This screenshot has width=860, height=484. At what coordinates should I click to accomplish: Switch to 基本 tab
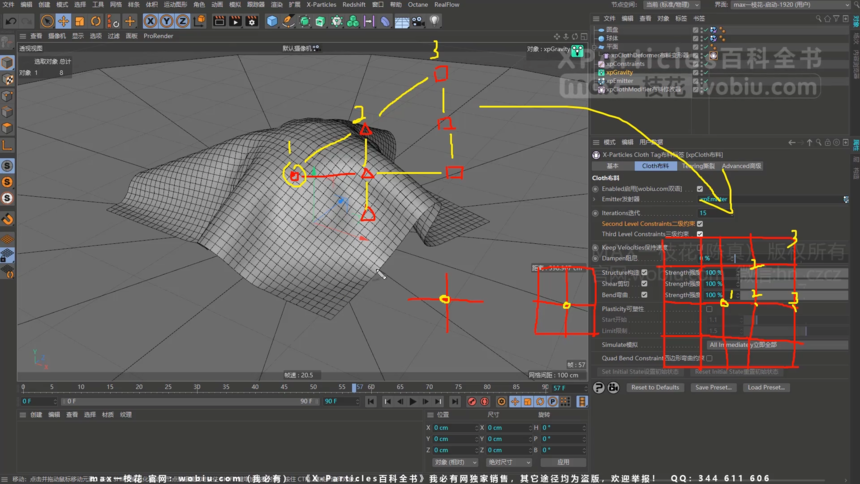[x=613, y=166]
